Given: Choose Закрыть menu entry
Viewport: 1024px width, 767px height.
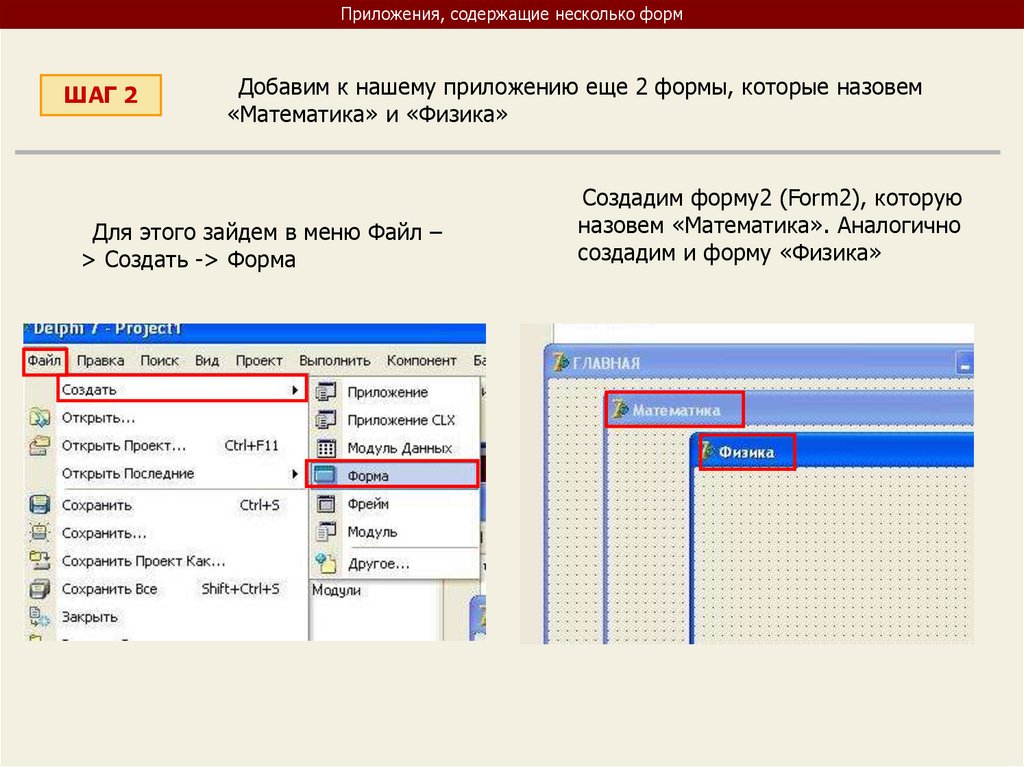Looking at the screenshot, I should tap(167, 617).
